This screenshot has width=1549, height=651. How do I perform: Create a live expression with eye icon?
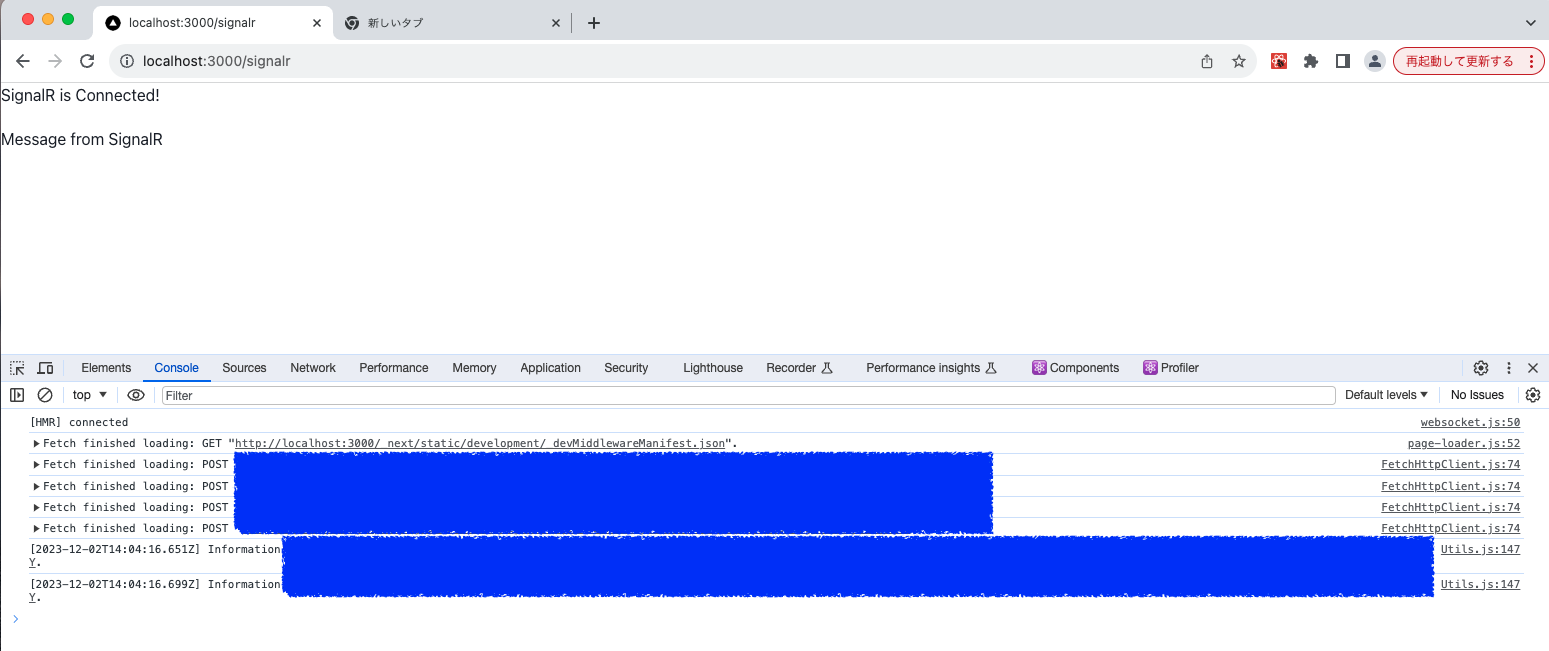[136, 395]
